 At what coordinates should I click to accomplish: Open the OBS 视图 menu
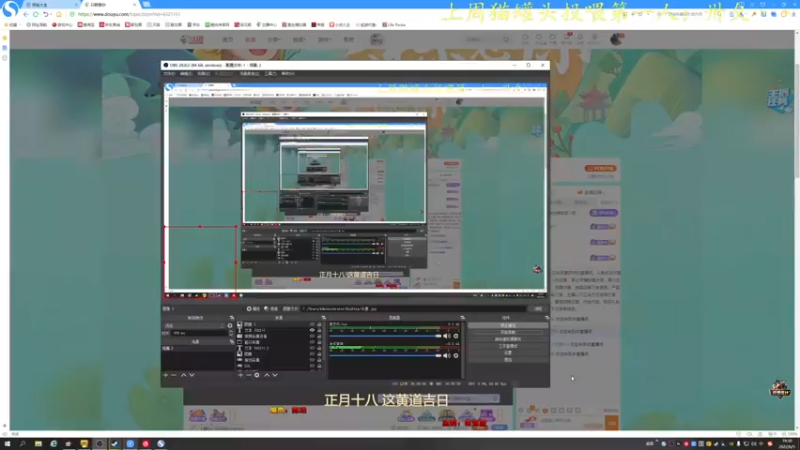[204, 73]
